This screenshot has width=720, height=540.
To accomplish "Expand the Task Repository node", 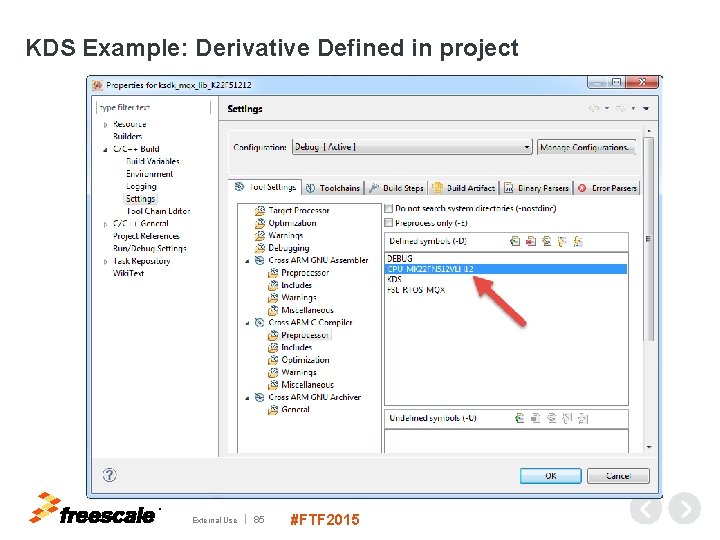I will click(x=106, y=262).
